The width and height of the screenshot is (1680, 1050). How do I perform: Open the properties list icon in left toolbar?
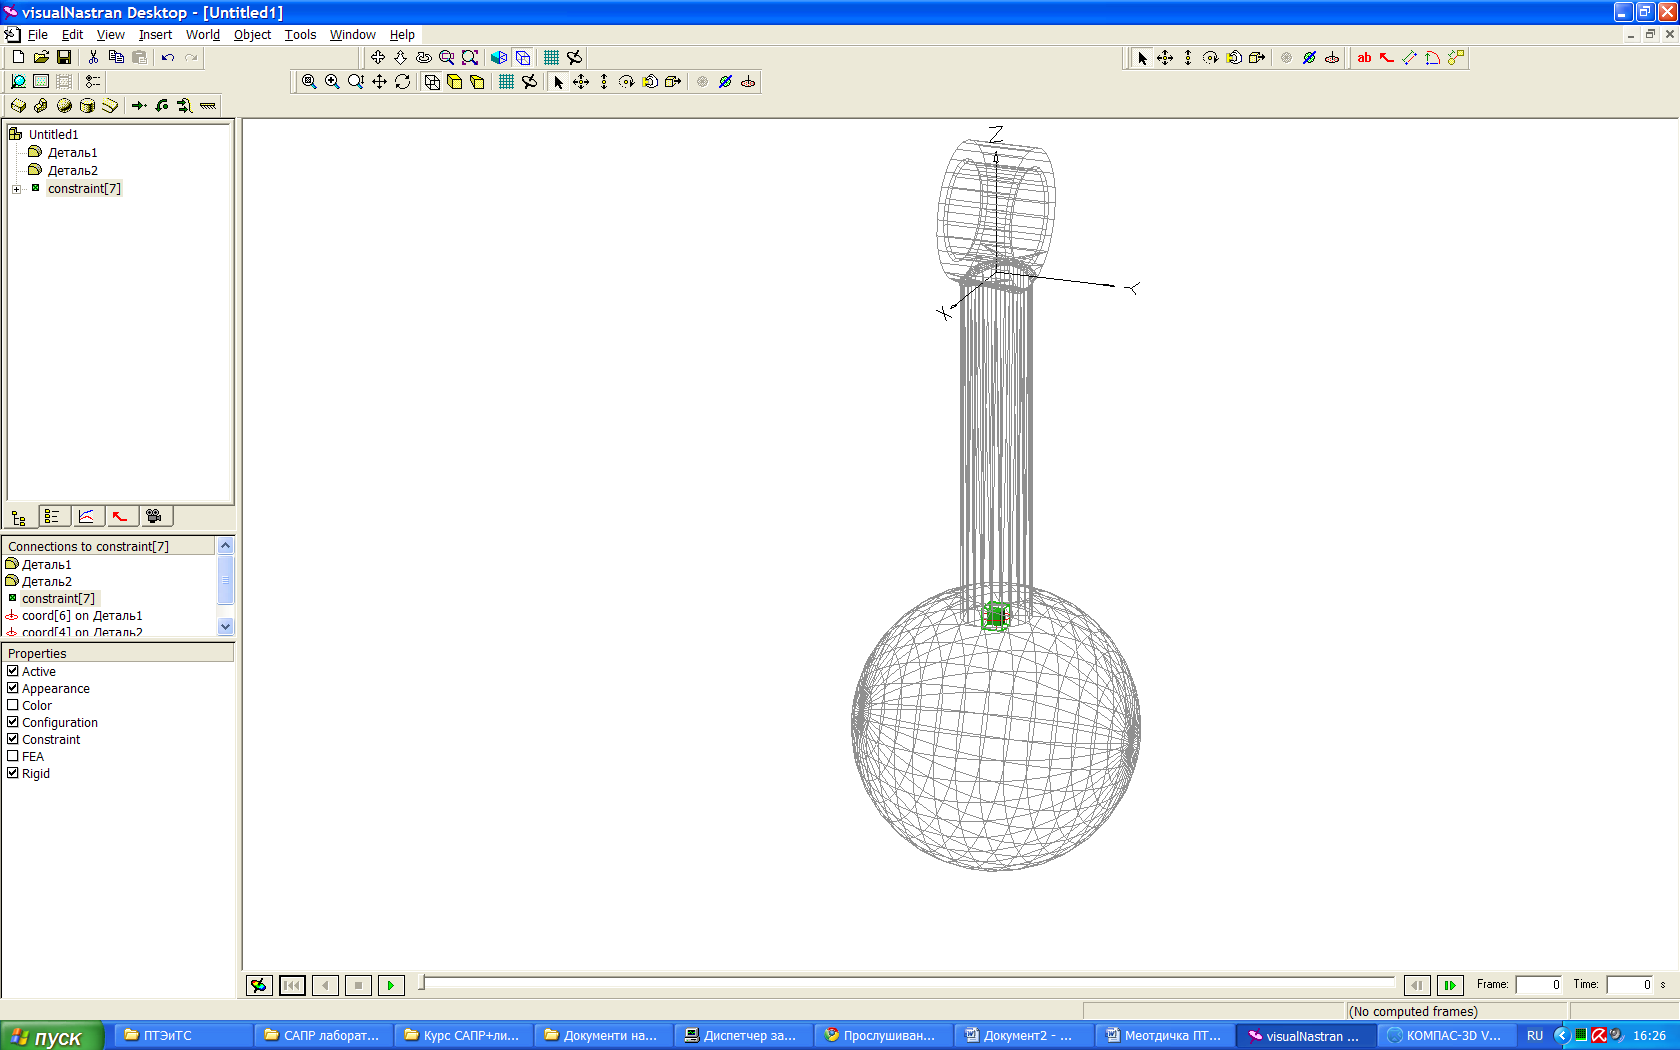tap(93, 81)
